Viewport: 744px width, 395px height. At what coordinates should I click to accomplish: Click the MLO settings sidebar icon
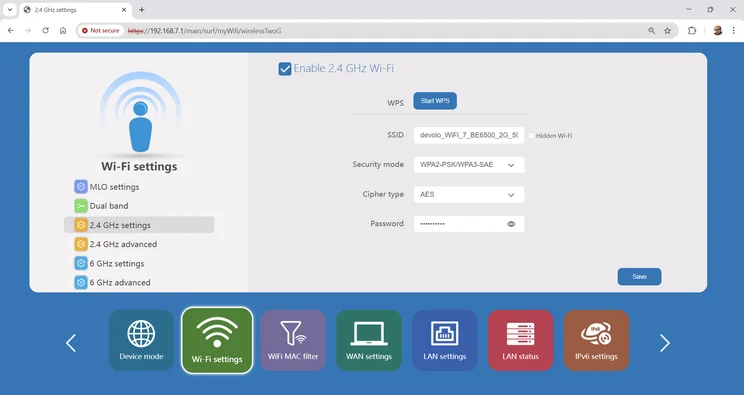81,187
